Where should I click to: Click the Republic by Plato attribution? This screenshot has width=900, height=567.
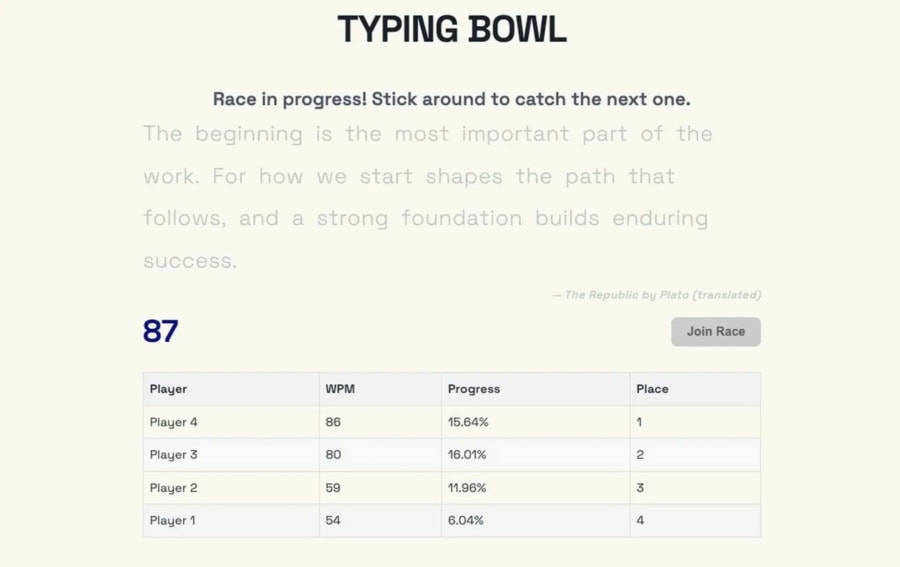click(657, 295)
